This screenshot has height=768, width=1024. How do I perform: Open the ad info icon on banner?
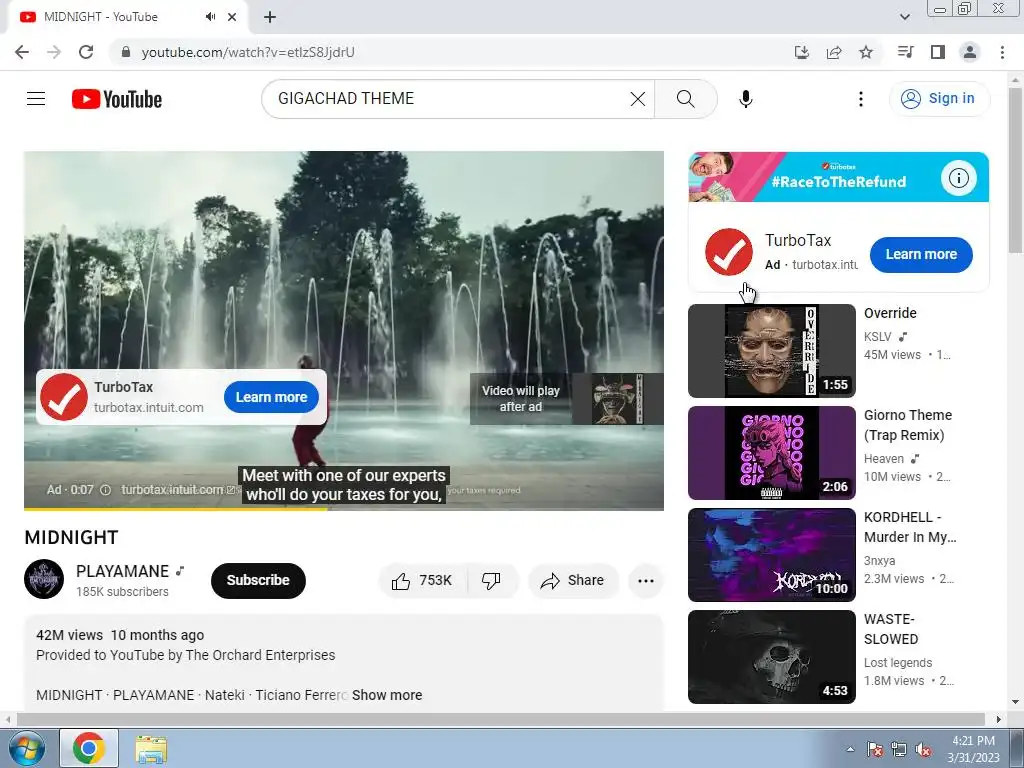[959, 178]
